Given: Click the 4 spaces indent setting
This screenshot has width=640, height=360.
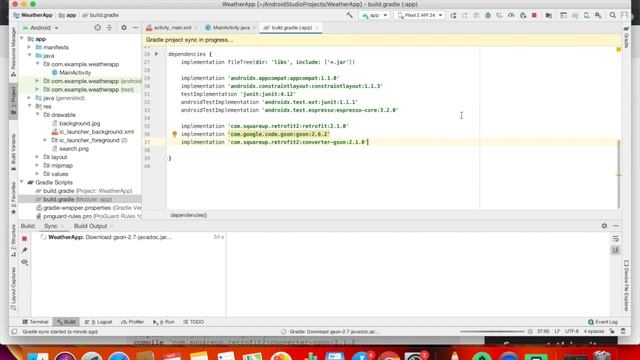Looking at the screenshot, I should pos(594,332).
